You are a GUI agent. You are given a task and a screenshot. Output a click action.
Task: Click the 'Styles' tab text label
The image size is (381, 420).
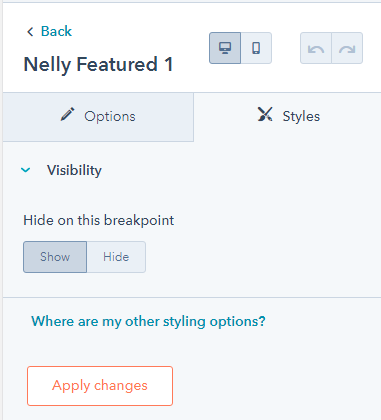coord(301,116)
